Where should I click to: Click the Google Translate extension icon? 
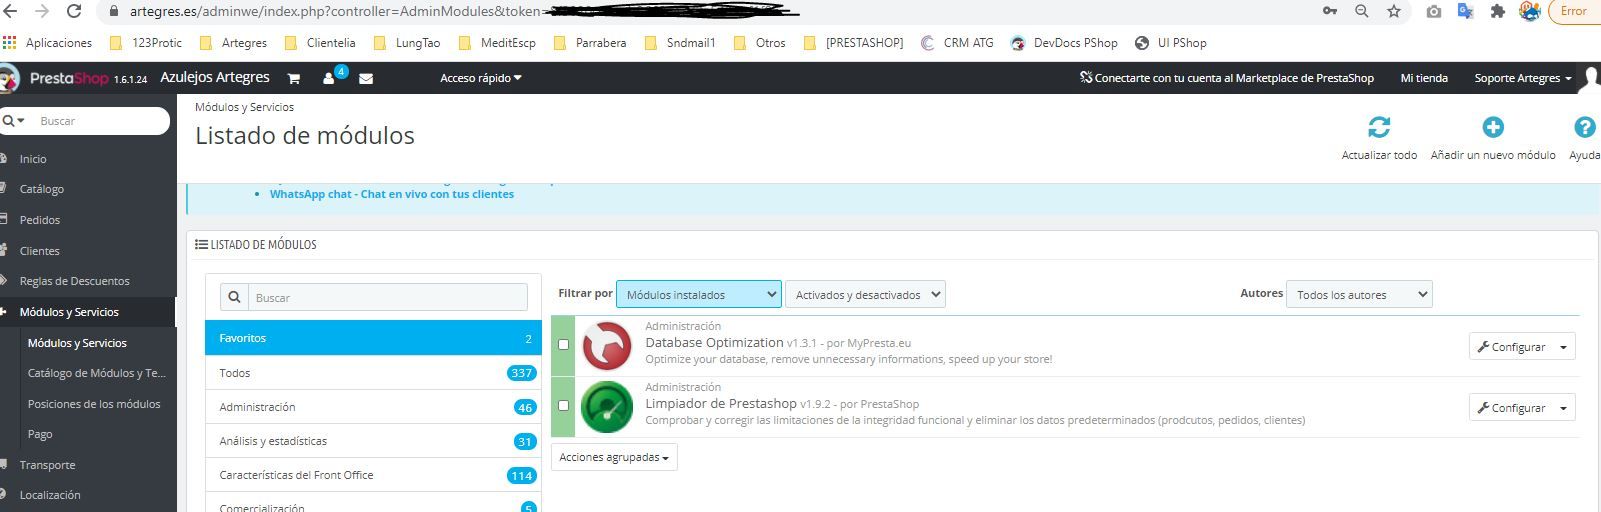coord(1465,11)
